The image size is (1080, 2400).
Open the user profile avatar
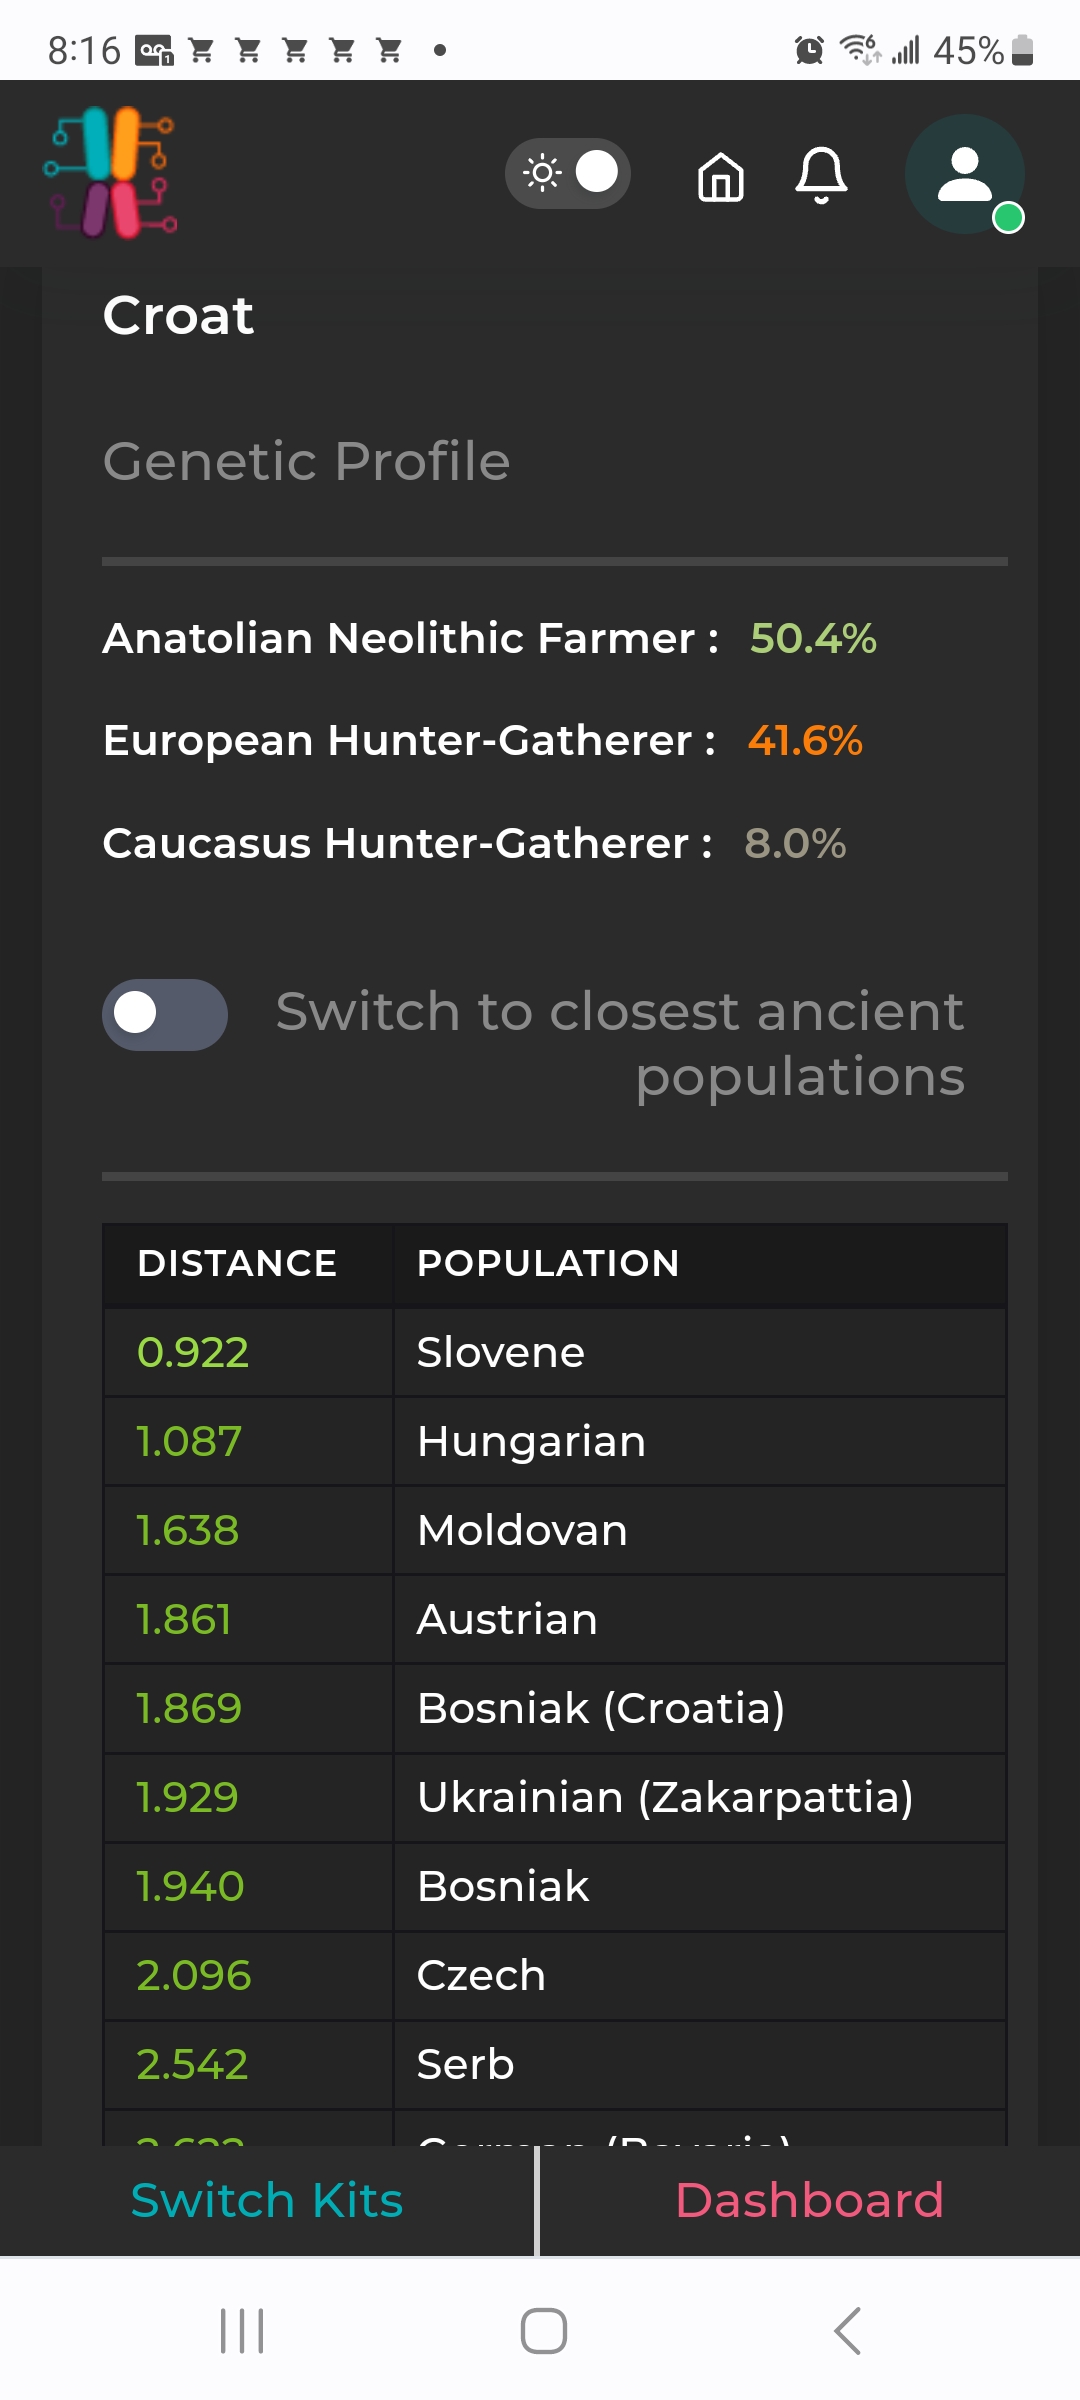pyautogui.click(x=965, y=175)
